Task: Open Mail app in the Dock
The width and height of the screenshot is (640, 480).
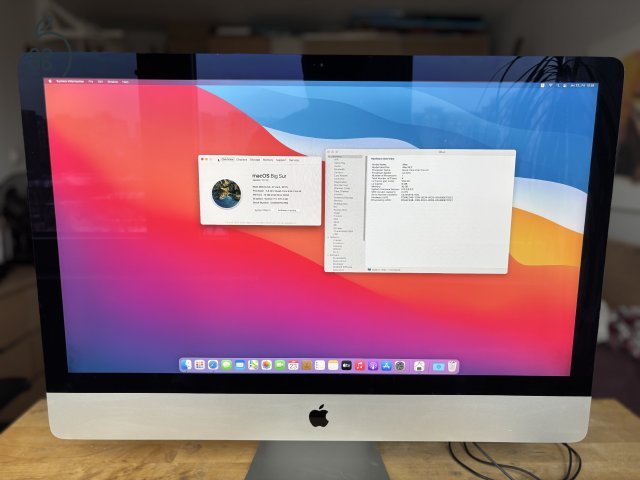Action: point(240,365)
